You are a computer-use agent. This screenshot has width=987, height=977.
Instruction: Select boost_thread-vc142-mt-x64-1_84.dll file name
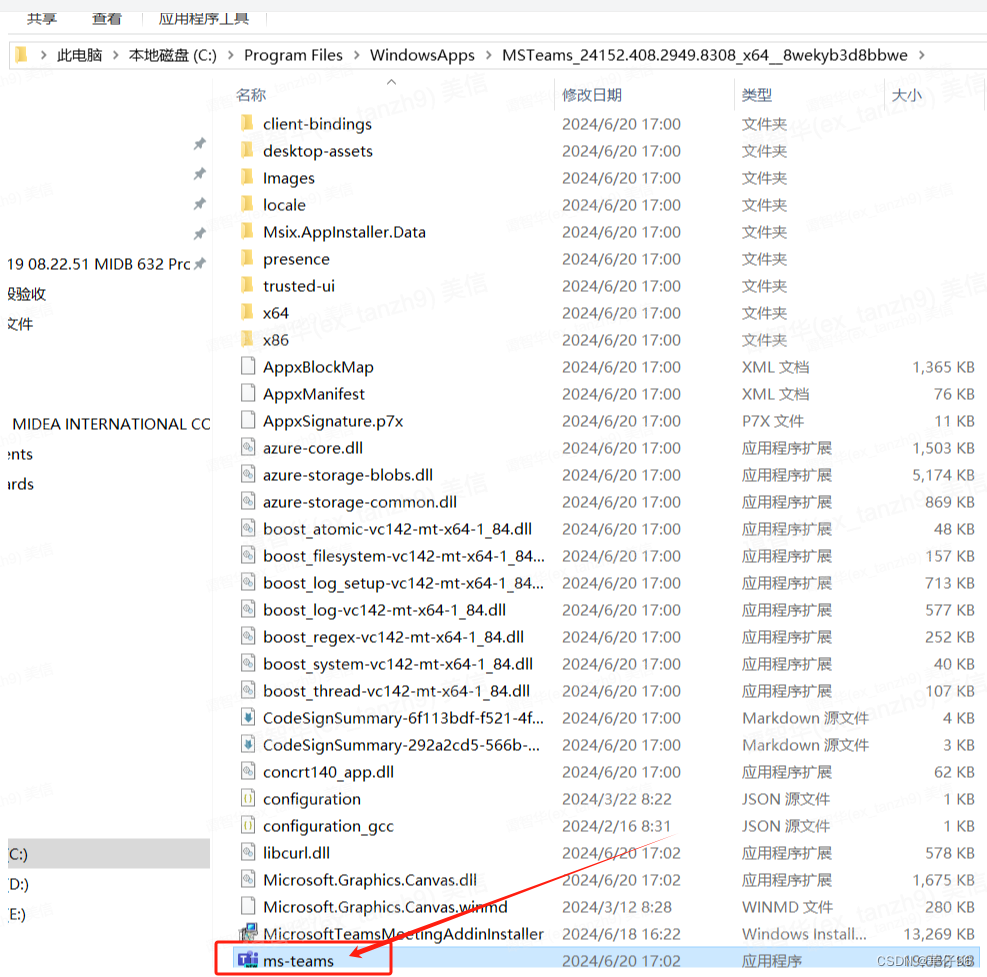(396, 691)
